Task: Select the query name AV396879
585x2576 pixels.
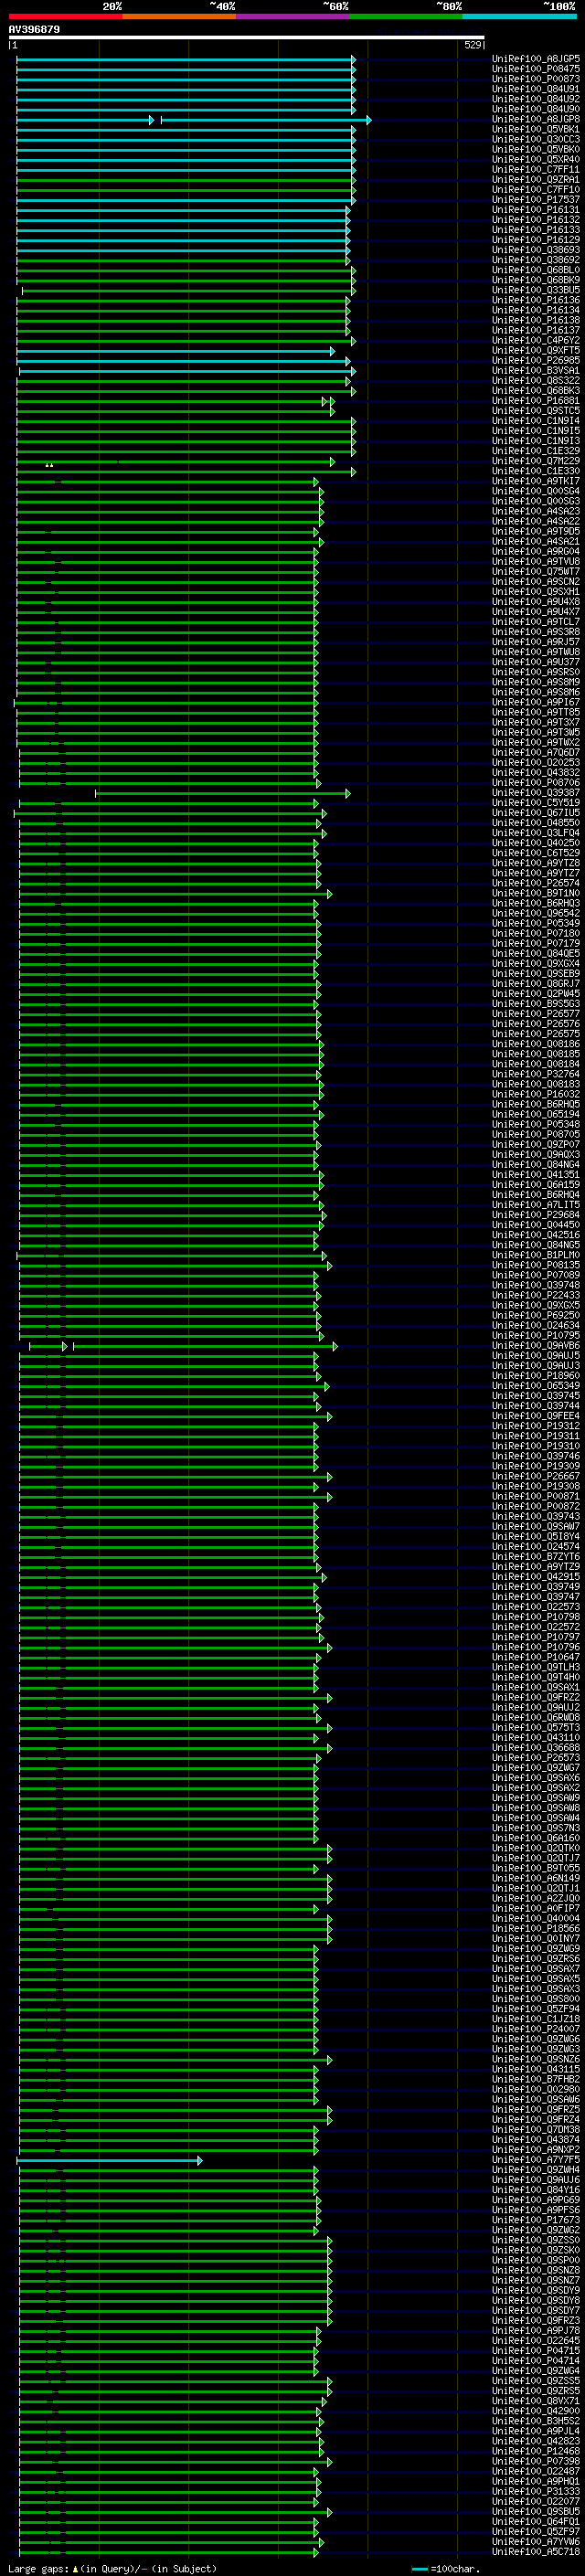Action: (x=34, y=30)
